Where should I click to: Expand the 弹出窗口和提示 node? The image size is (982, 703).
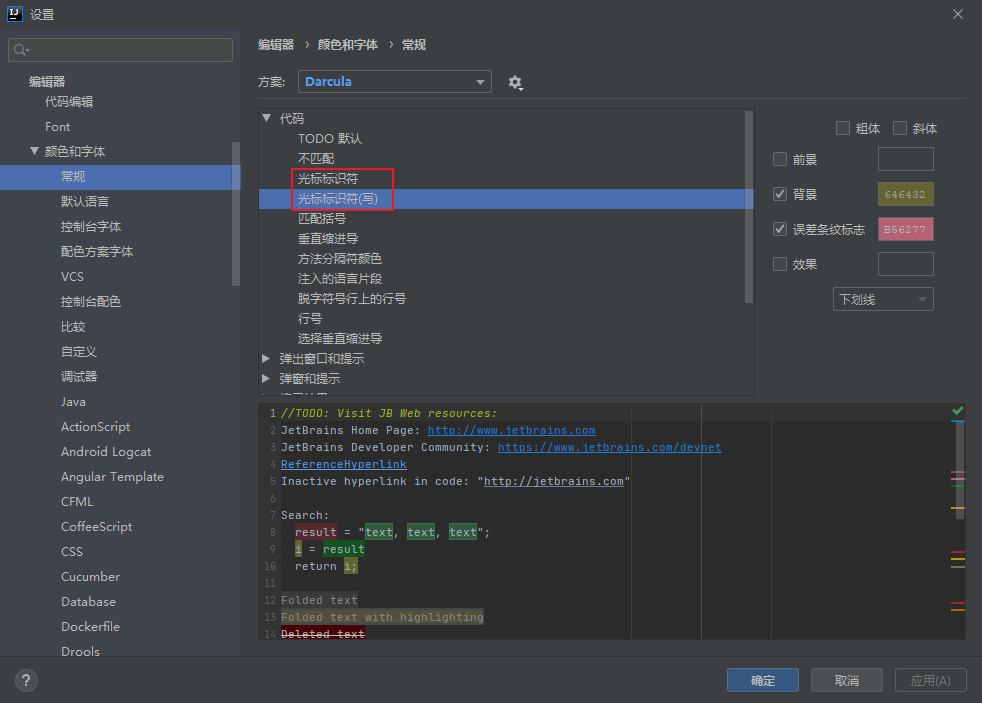(265, 357)
